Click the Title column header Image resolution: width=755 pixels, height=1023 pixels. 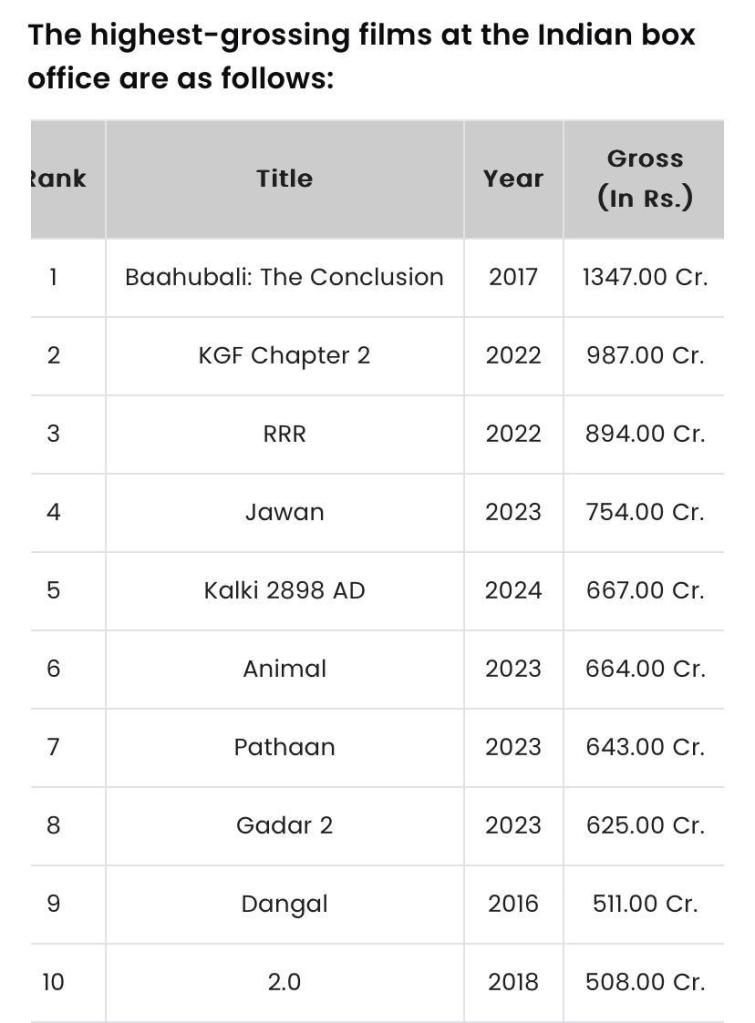pyautogui.click(x=284, y=179)
